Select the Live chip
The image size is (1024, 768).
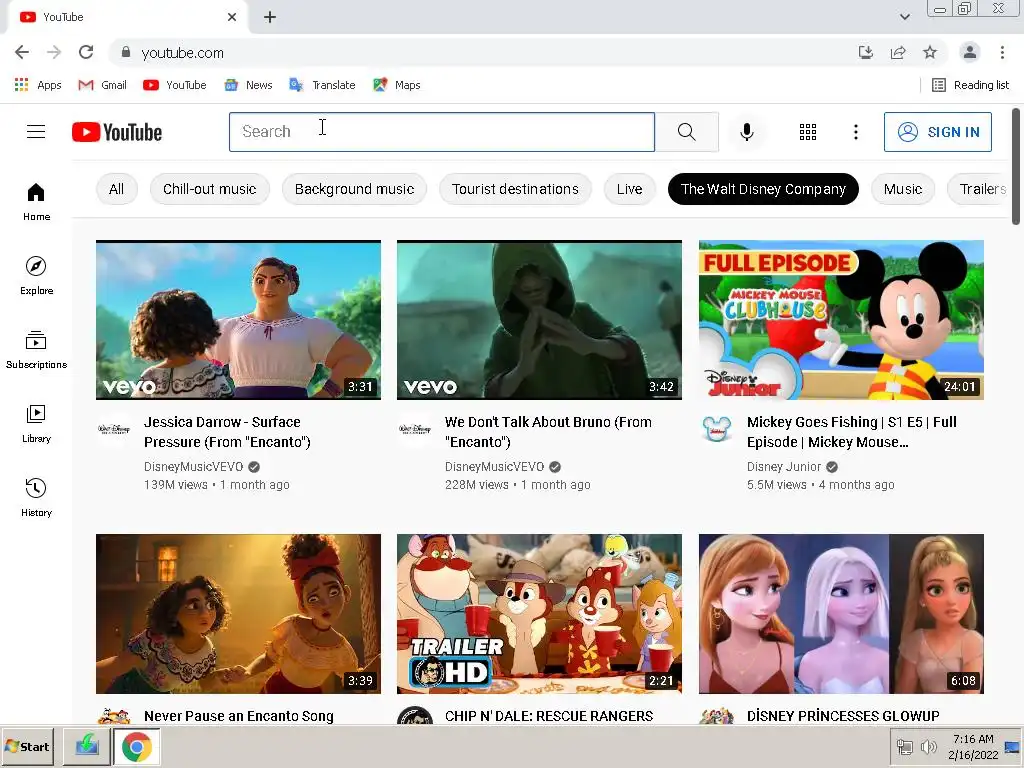coord(630,189)
